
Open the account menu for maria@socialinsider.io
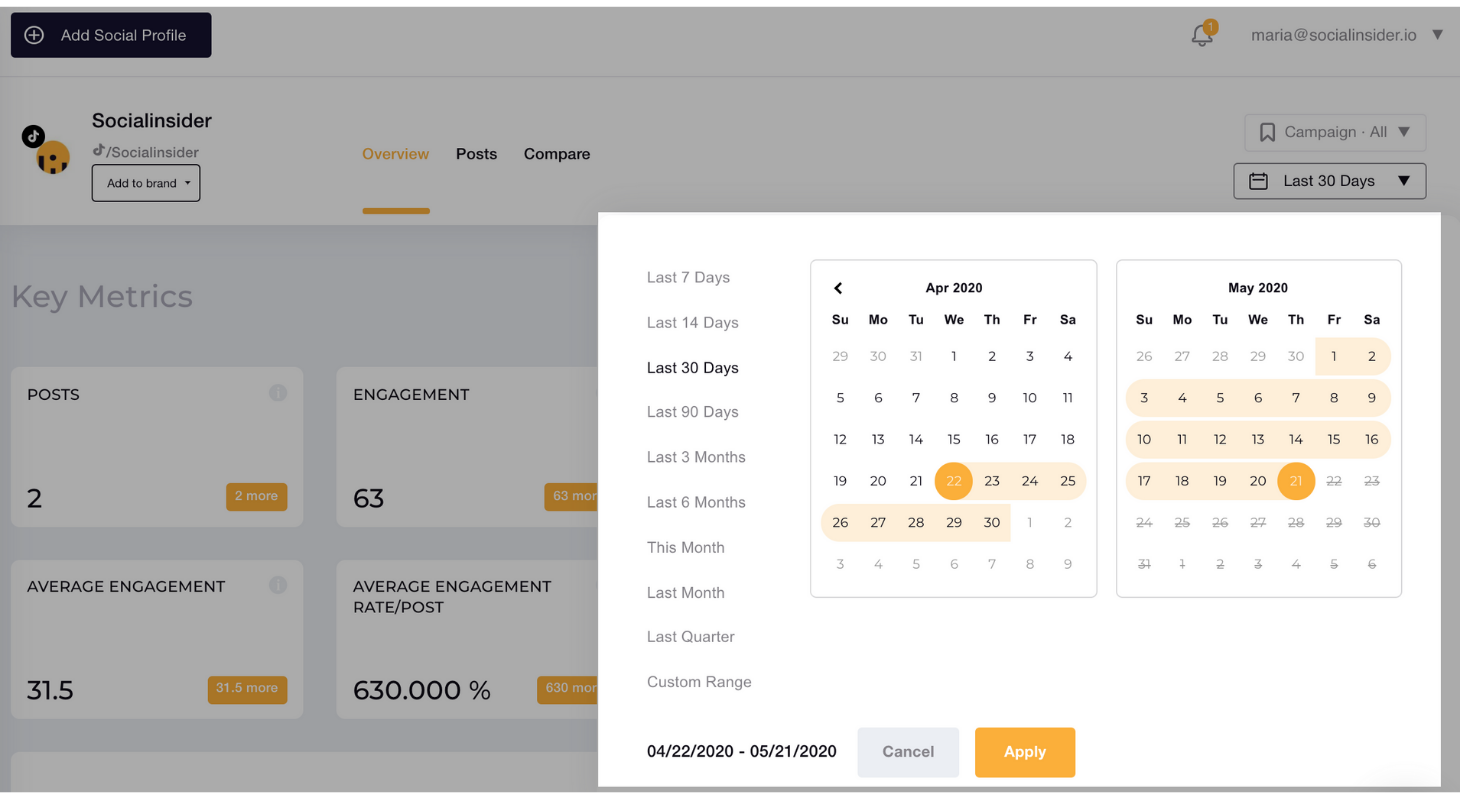[x=1438, y=35]
